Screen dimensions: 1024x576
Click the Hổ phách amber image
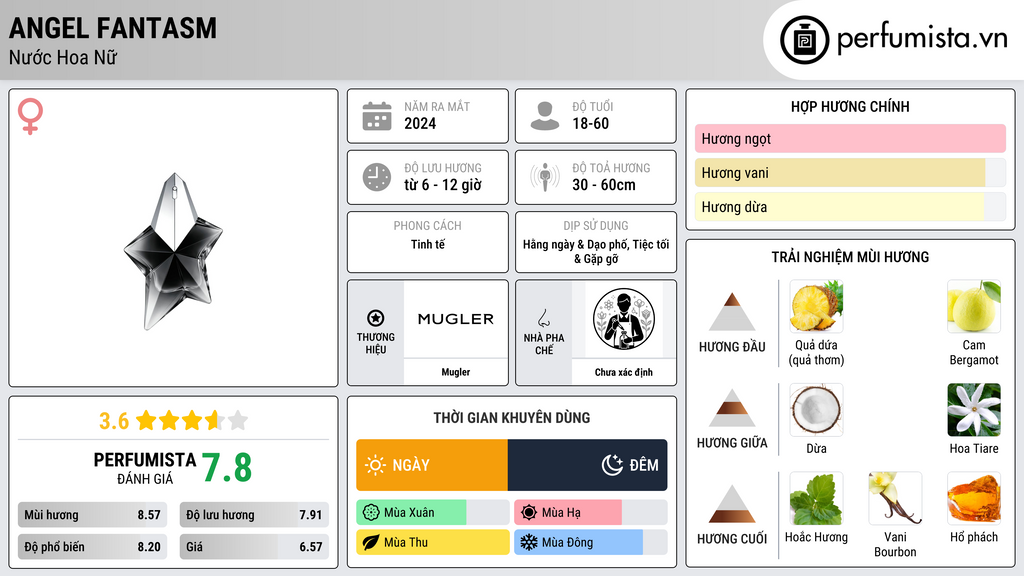(974, 498)
